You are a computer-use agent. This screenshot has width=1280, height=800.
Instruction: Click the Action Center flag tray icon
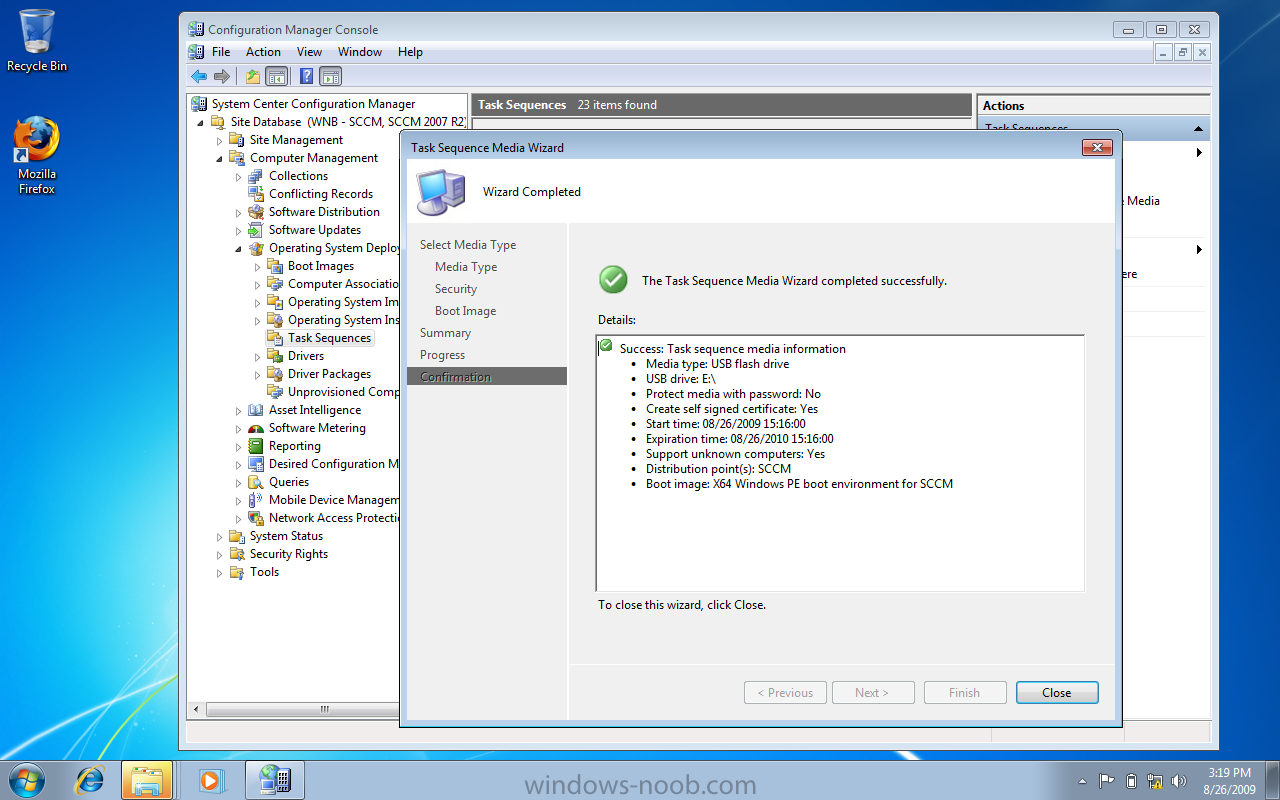pos(1107,781)
